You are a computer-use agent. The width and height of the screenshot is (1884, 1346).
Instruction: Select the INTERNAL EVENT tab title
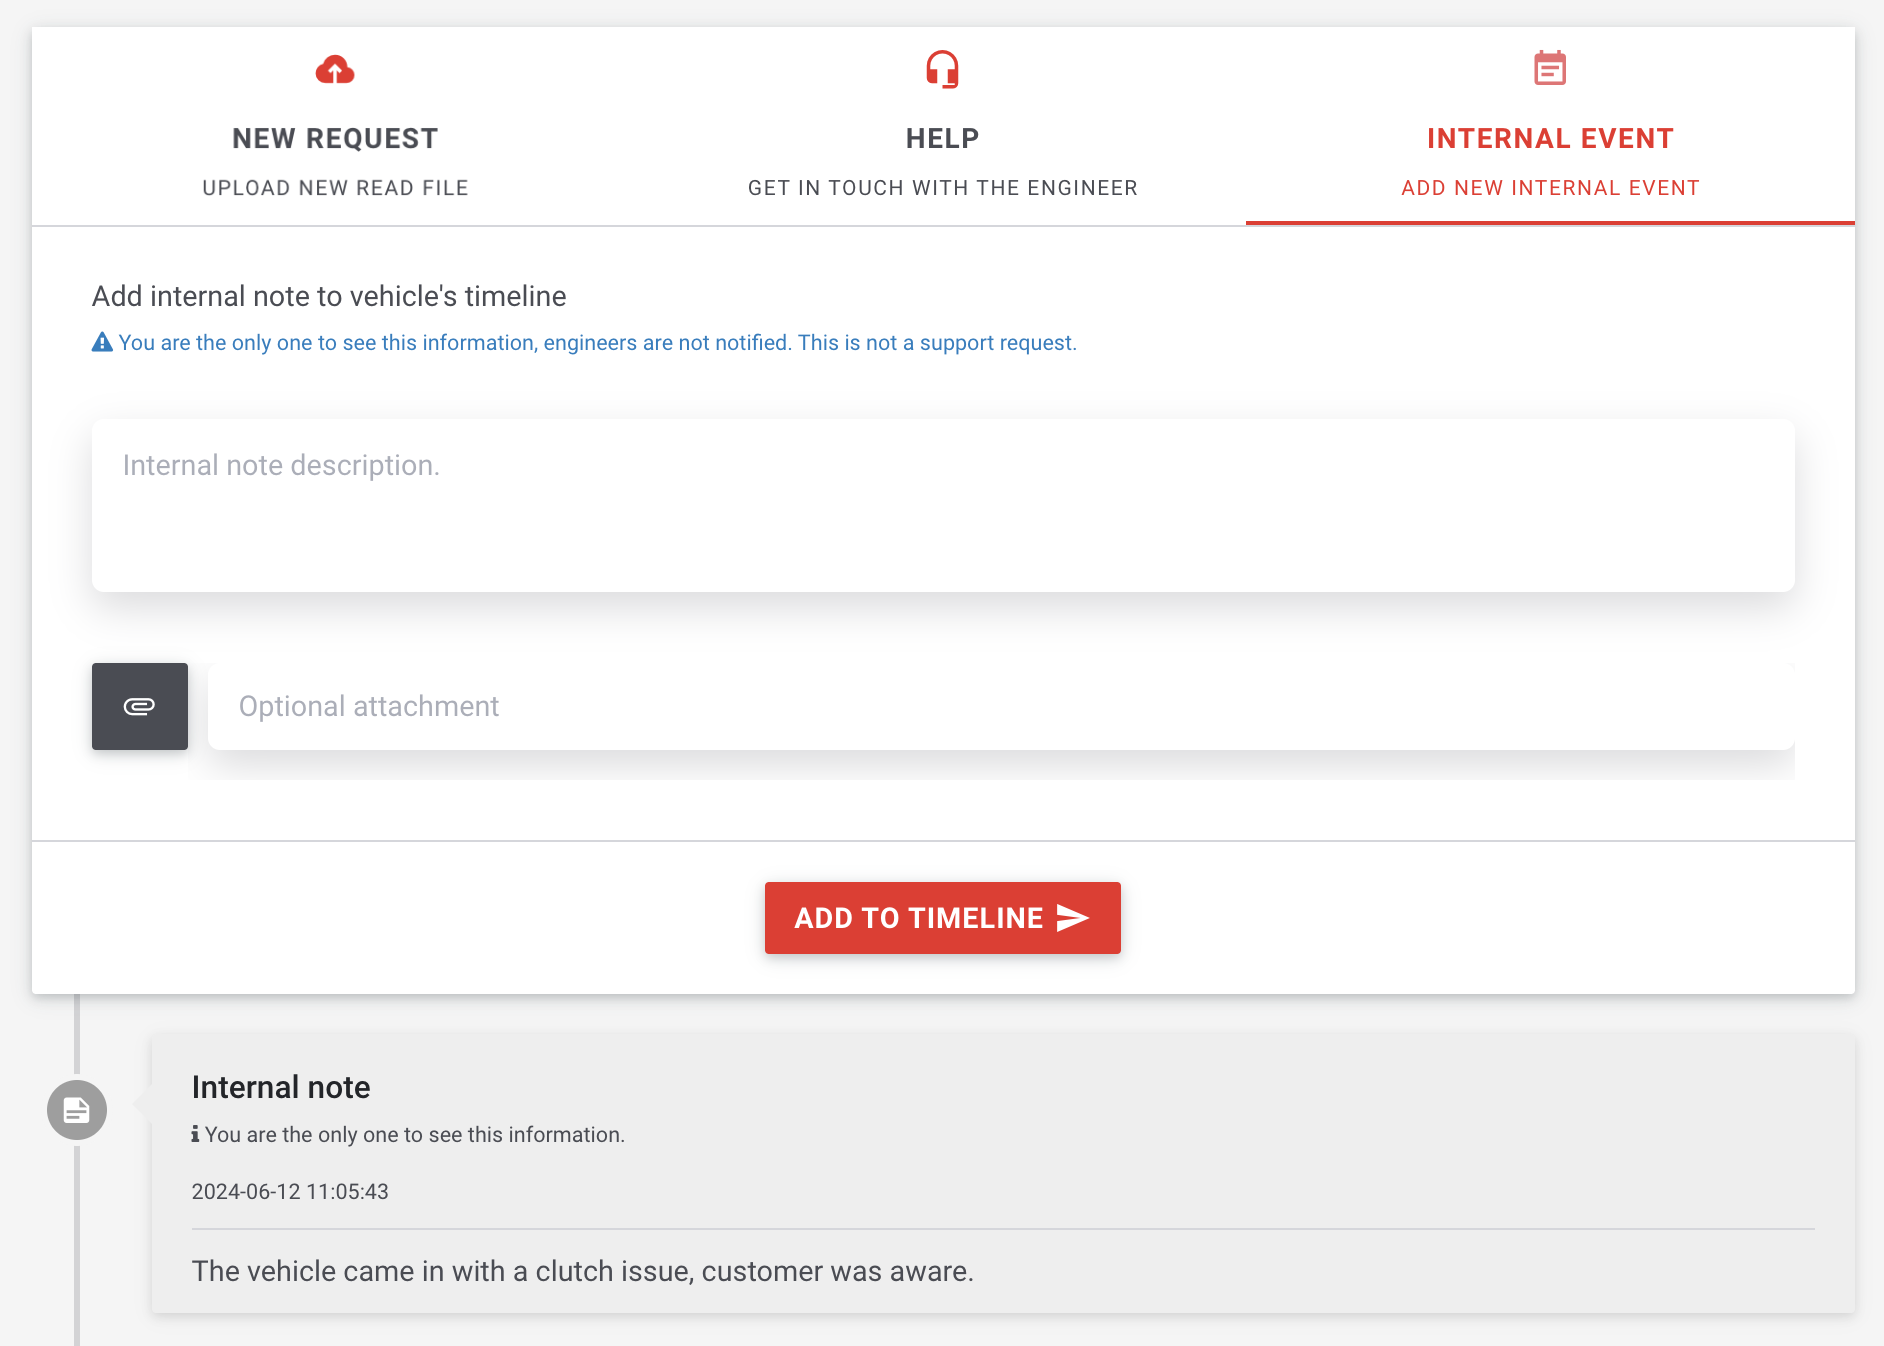click(1550, 138)
